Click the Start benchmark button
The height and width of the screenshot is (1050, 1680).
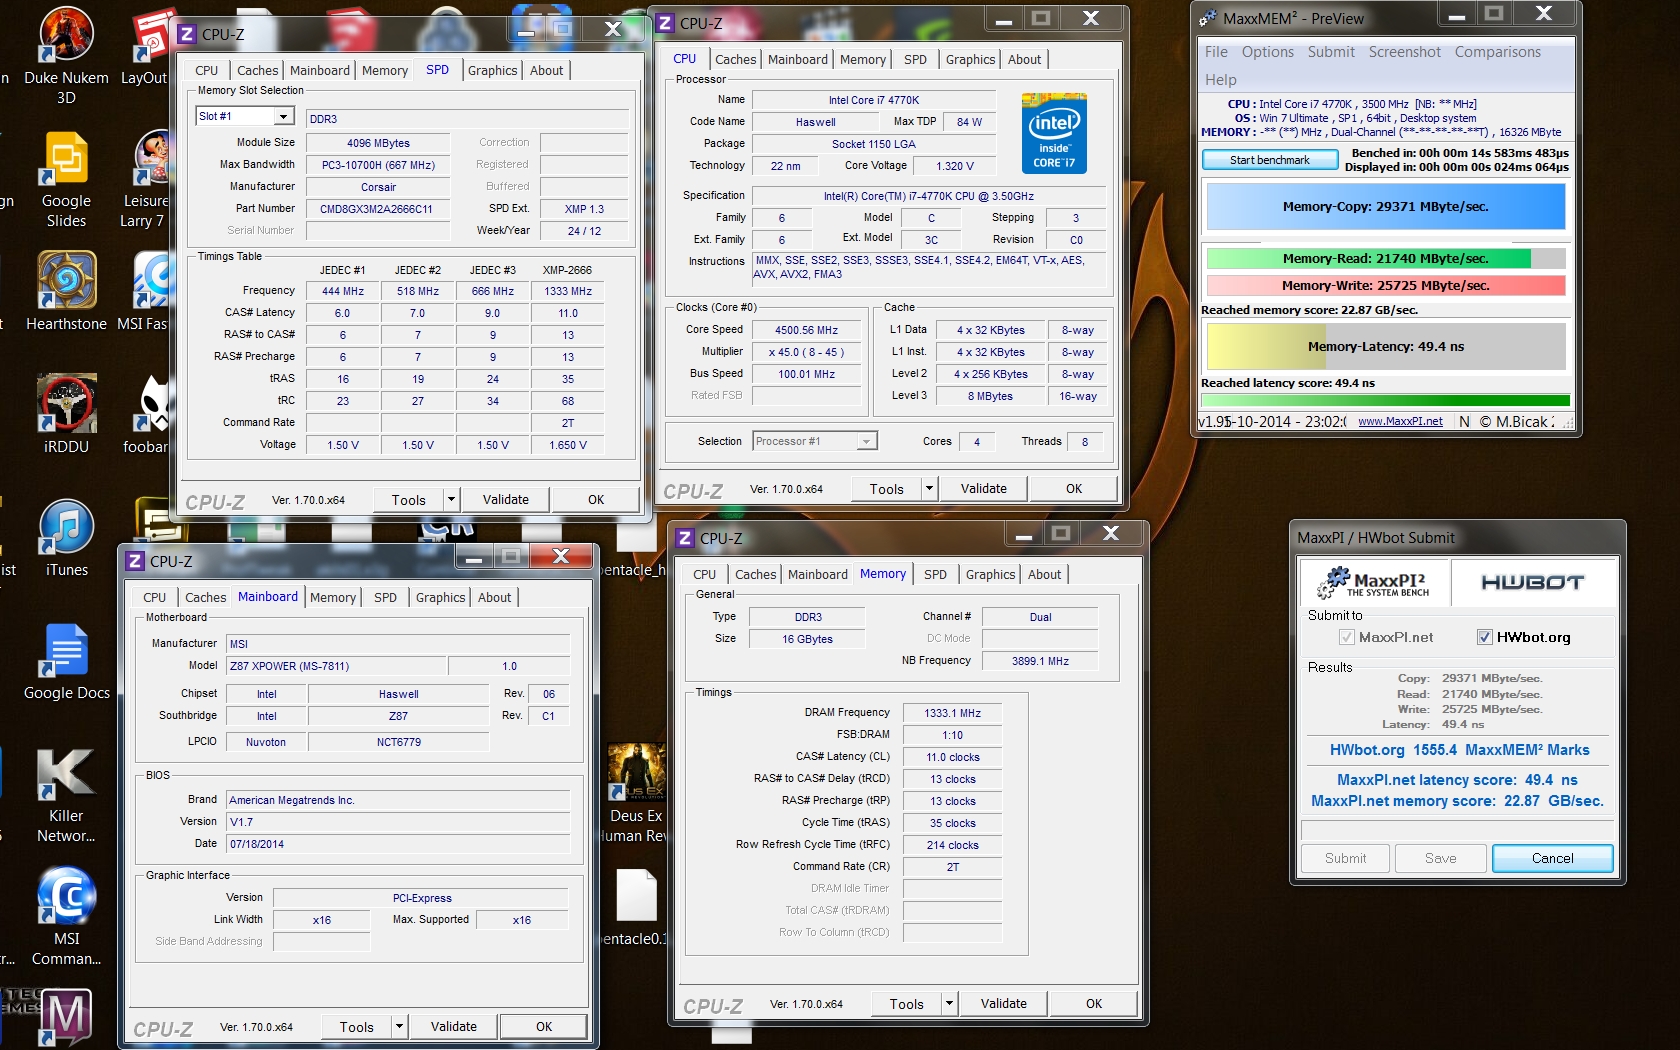pos(1270,159)
